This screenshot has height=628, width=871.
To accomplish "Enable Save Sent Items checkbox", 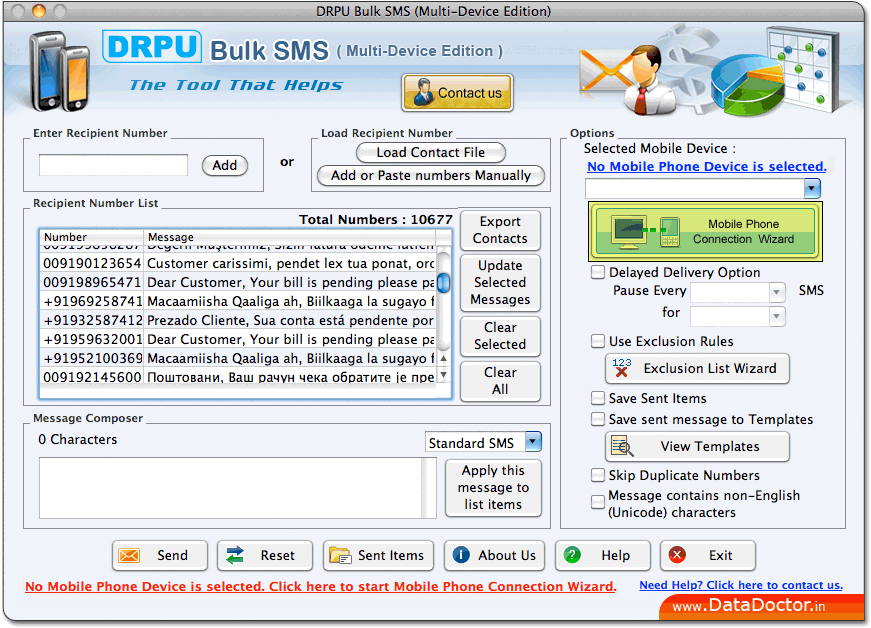I will point(598,398).
